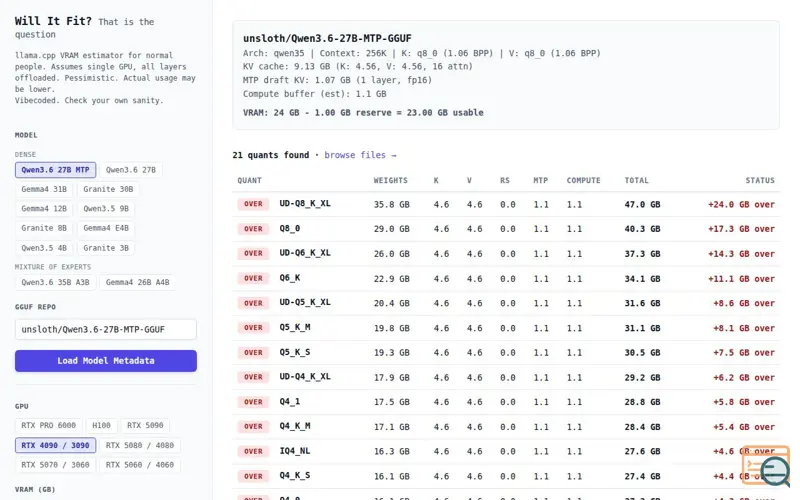Select the H100 GPU chip

(x=101, y=426)
